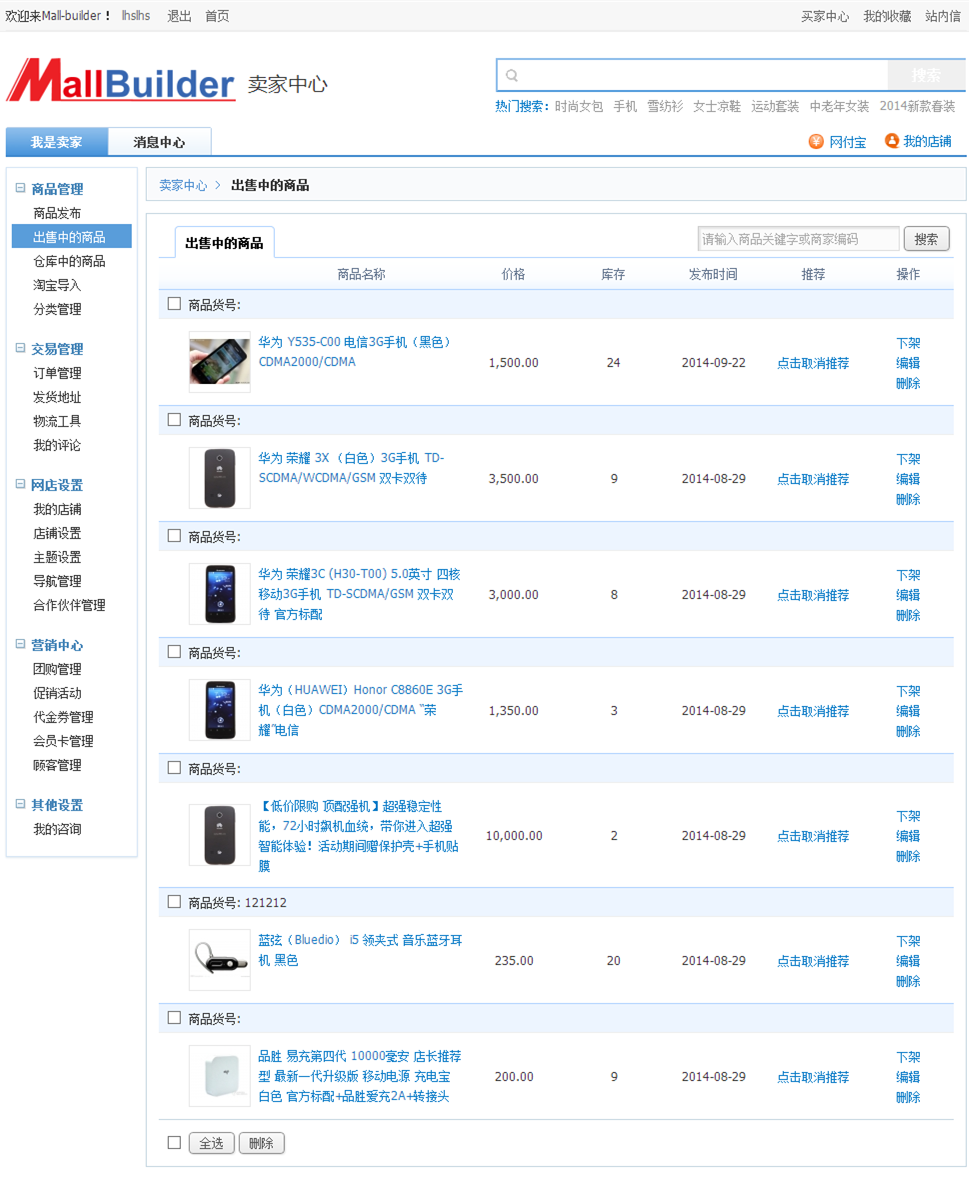
Task: Collapse the 交易管理 sidebar section
Action: tap(20, 349)
